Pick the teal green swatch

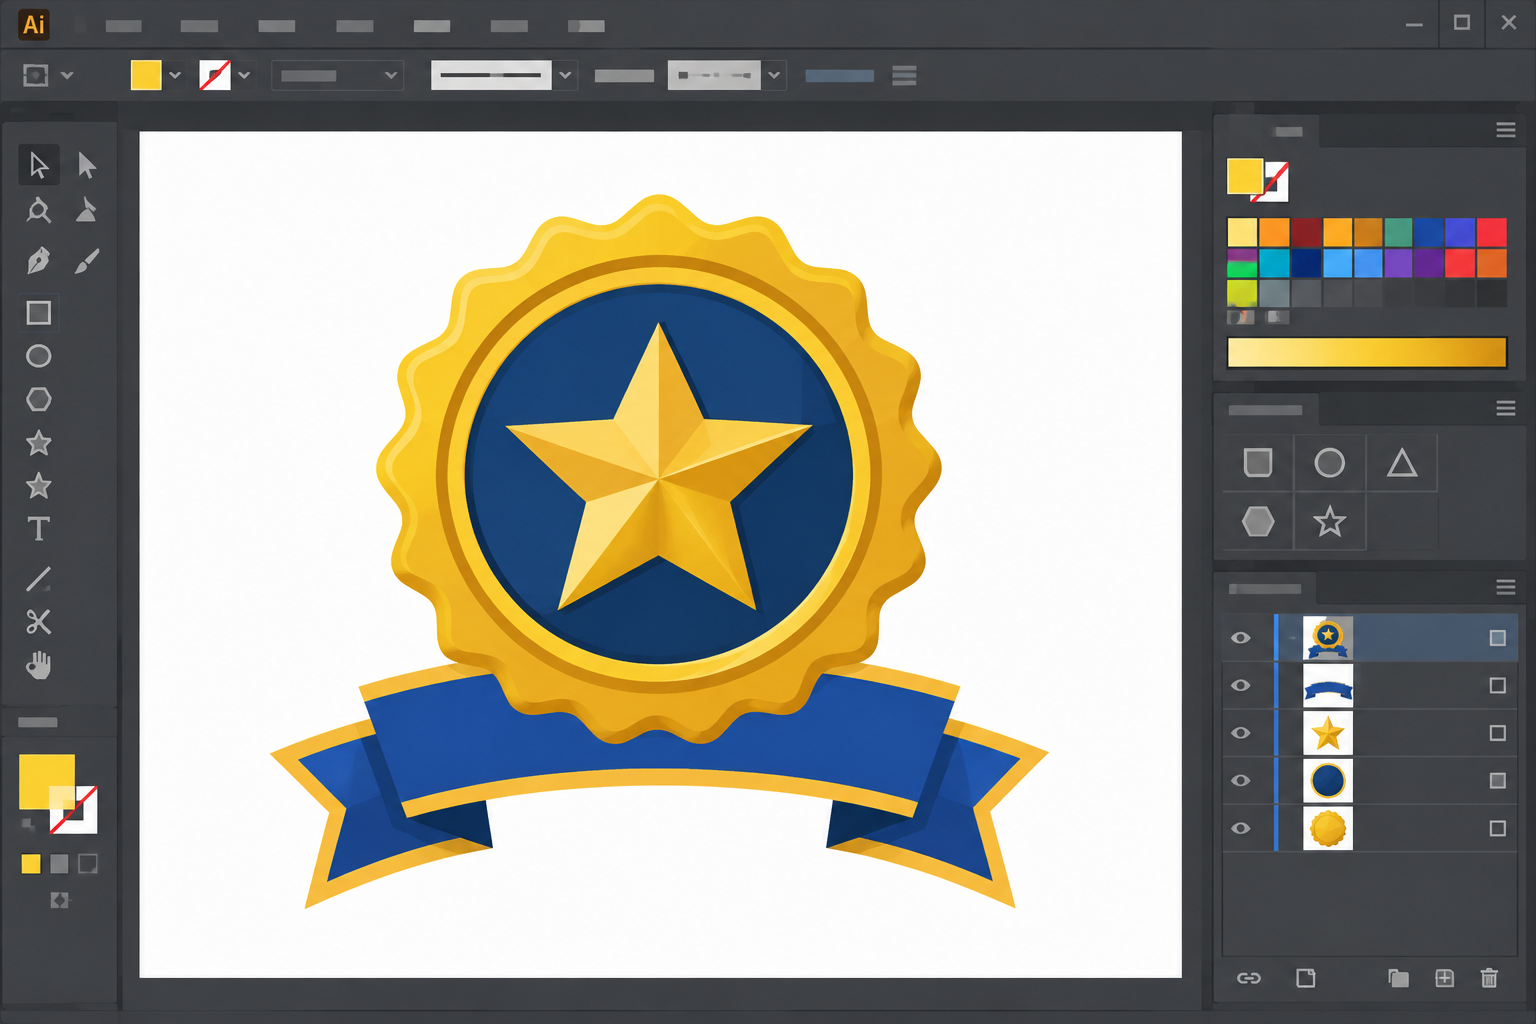point(1398,232)
